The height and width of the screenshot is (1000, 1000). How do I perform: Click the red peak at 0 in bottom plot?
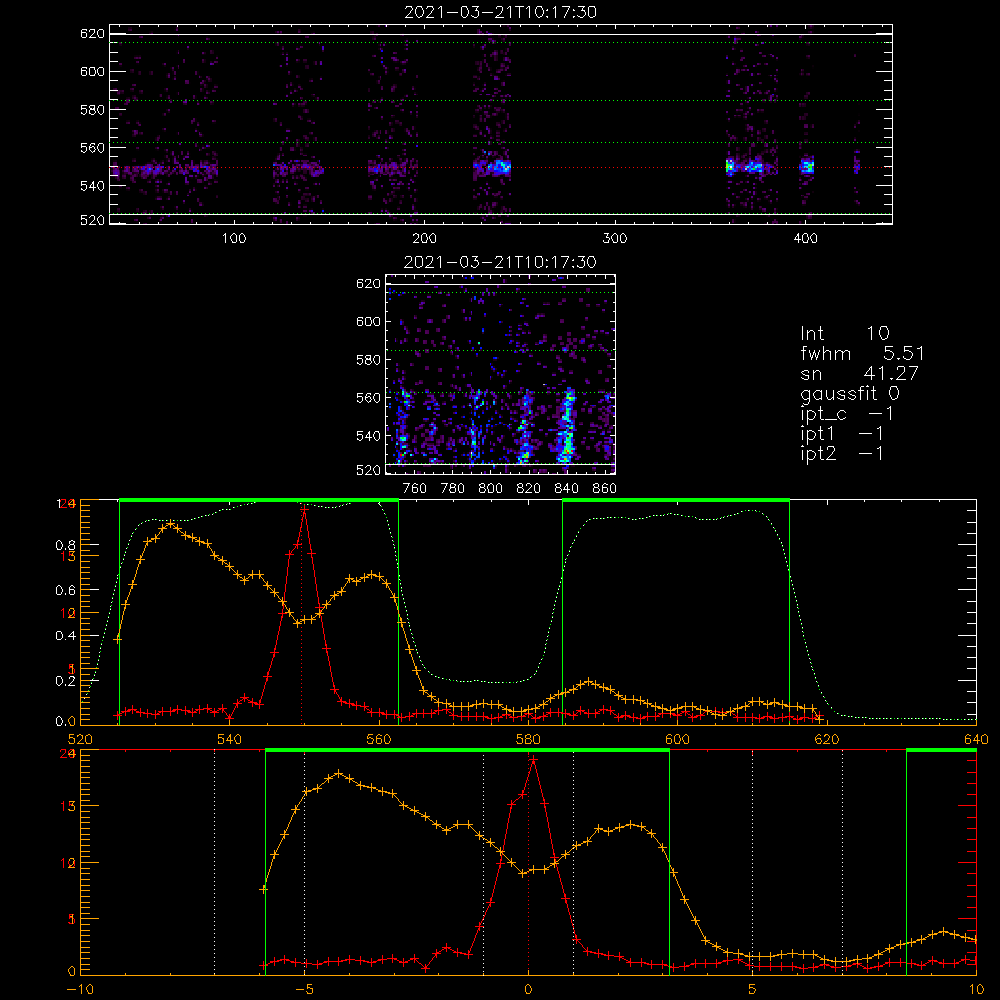coord(533,760)
